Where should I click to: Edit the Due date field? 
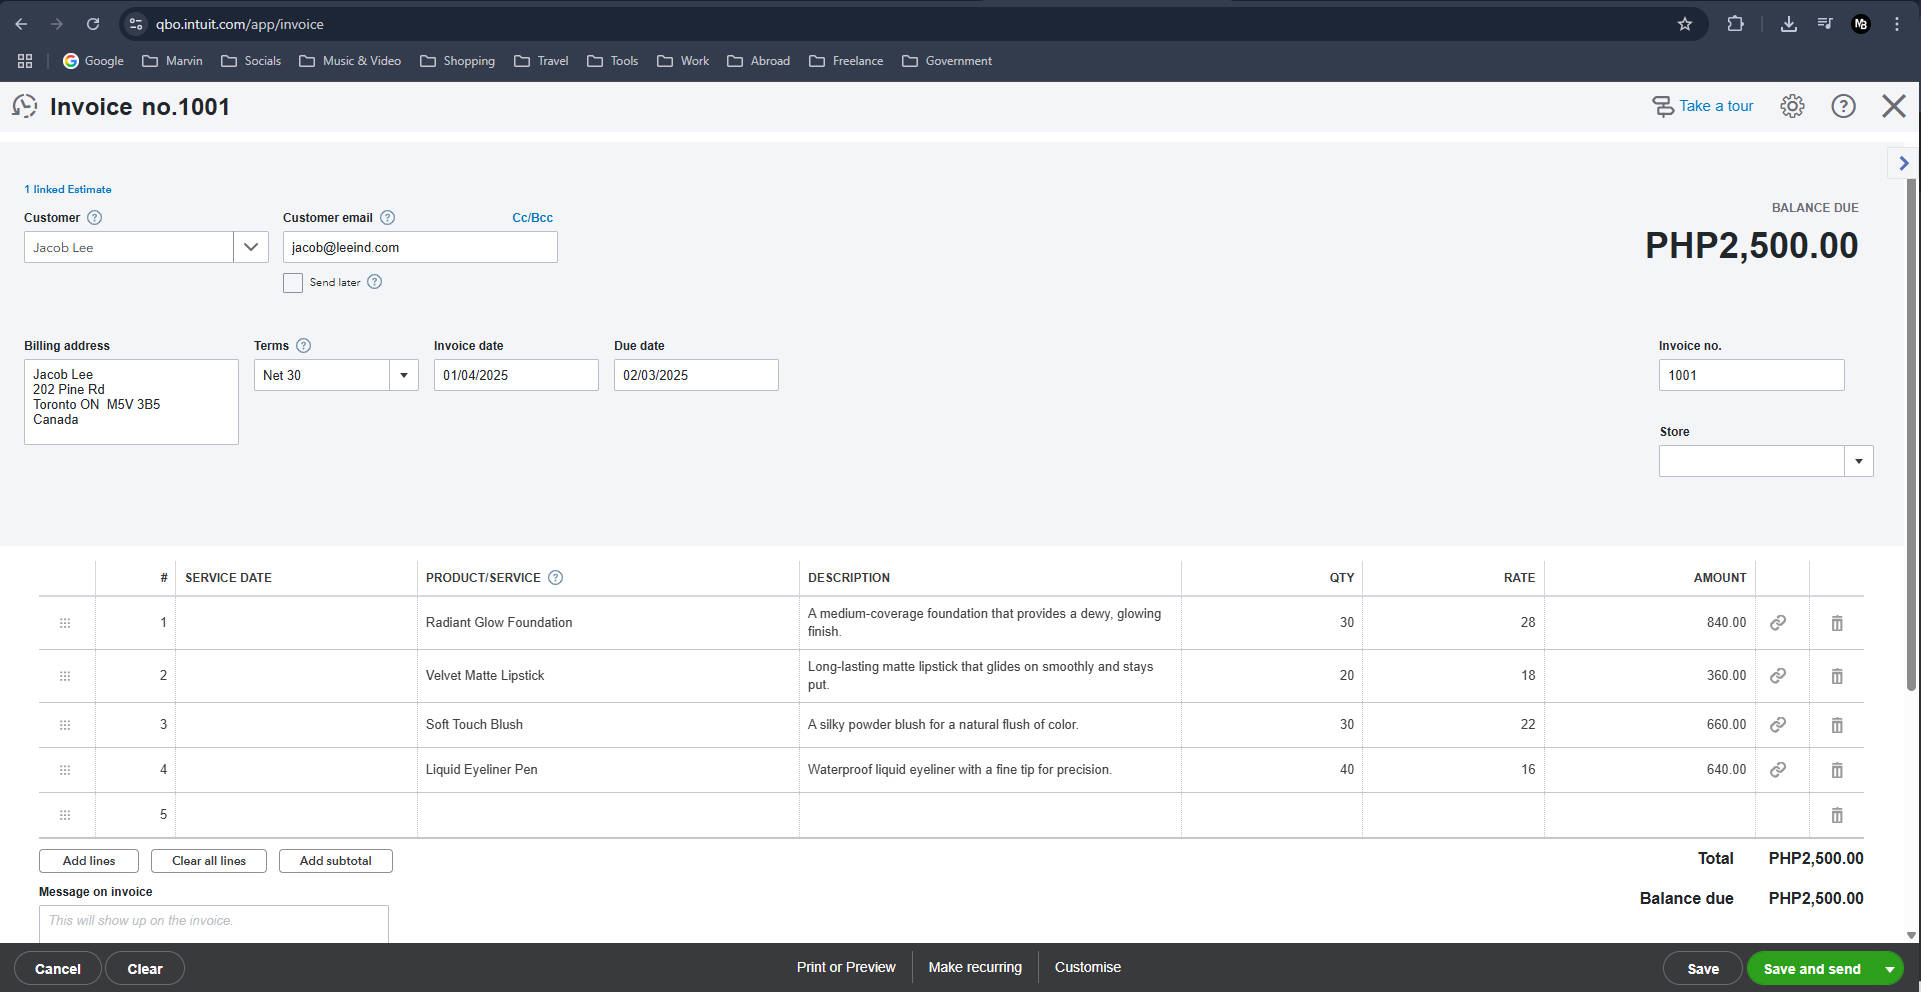pos(696,375)
